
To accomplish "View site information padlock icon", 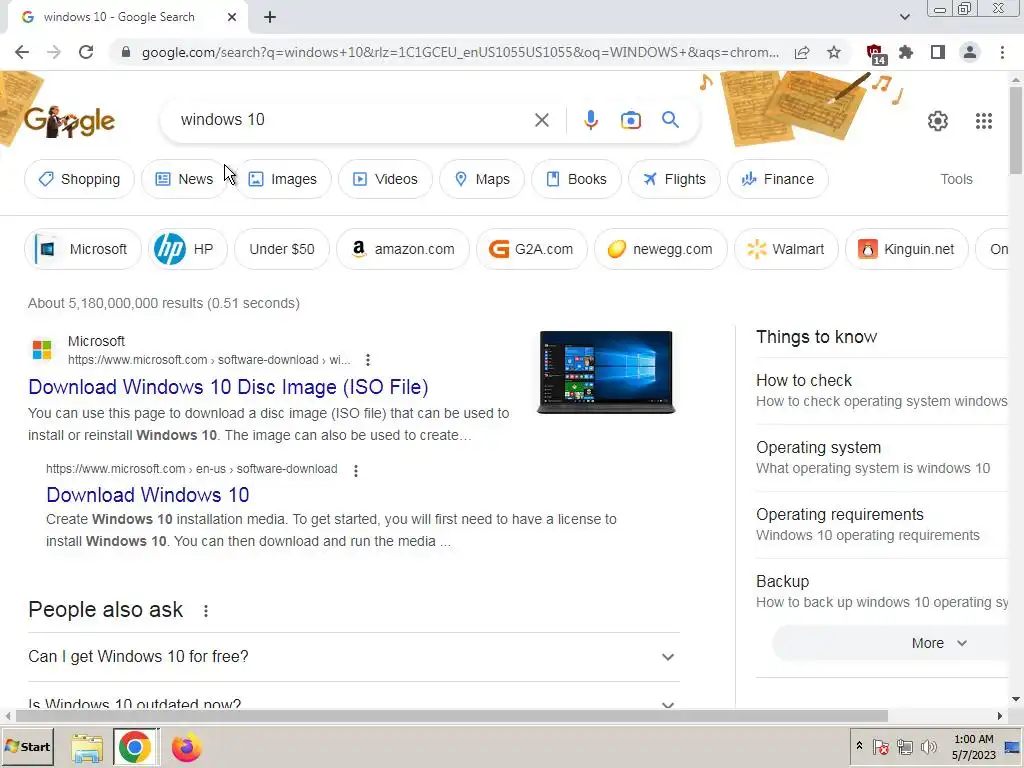I will point(126,52).
